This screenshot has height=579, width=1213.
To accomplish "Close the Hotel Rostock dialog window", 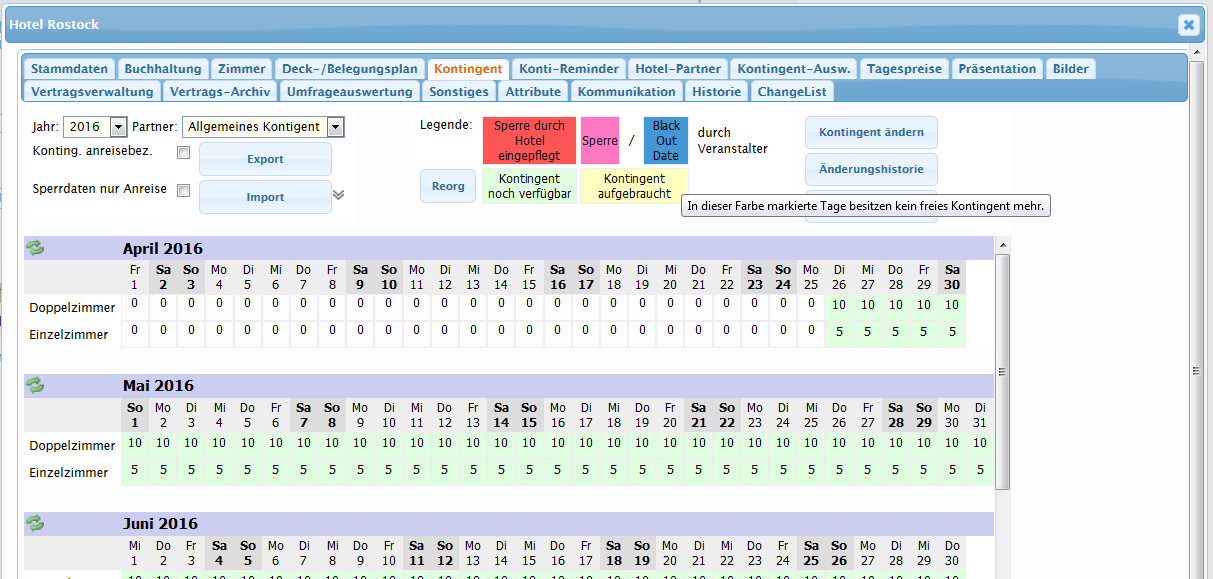I will pyautogui.click(x=1187, y=25).
